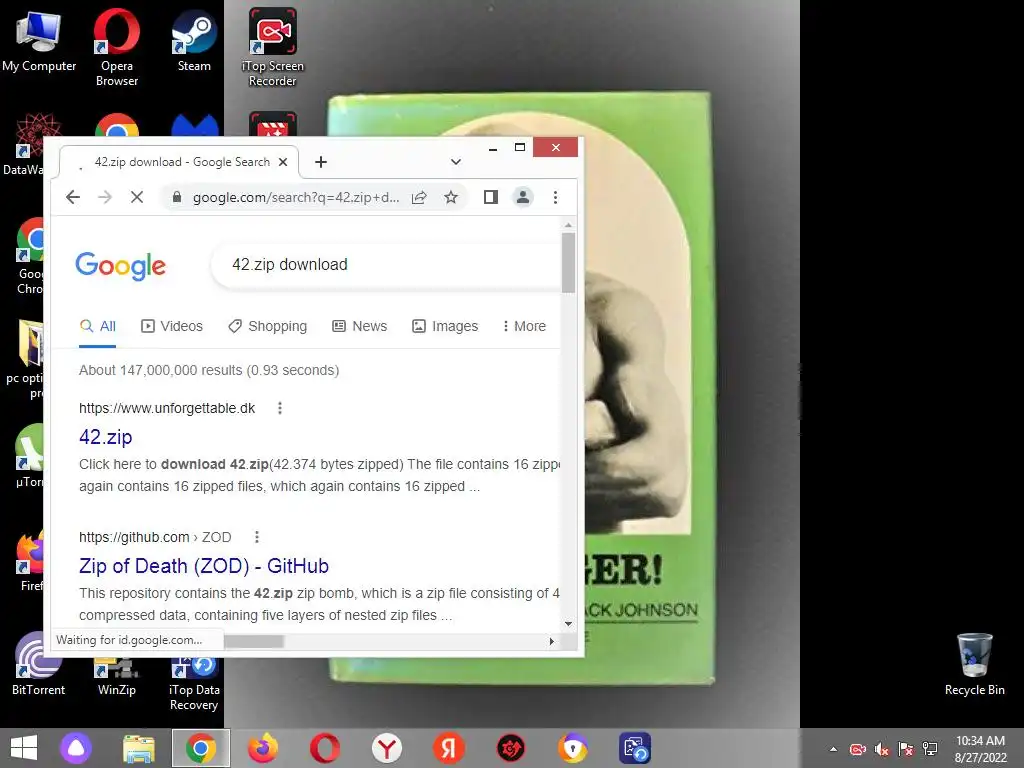
Task: Click the taskbar clock showing 10:34 AM
Action: pos(980,749)
